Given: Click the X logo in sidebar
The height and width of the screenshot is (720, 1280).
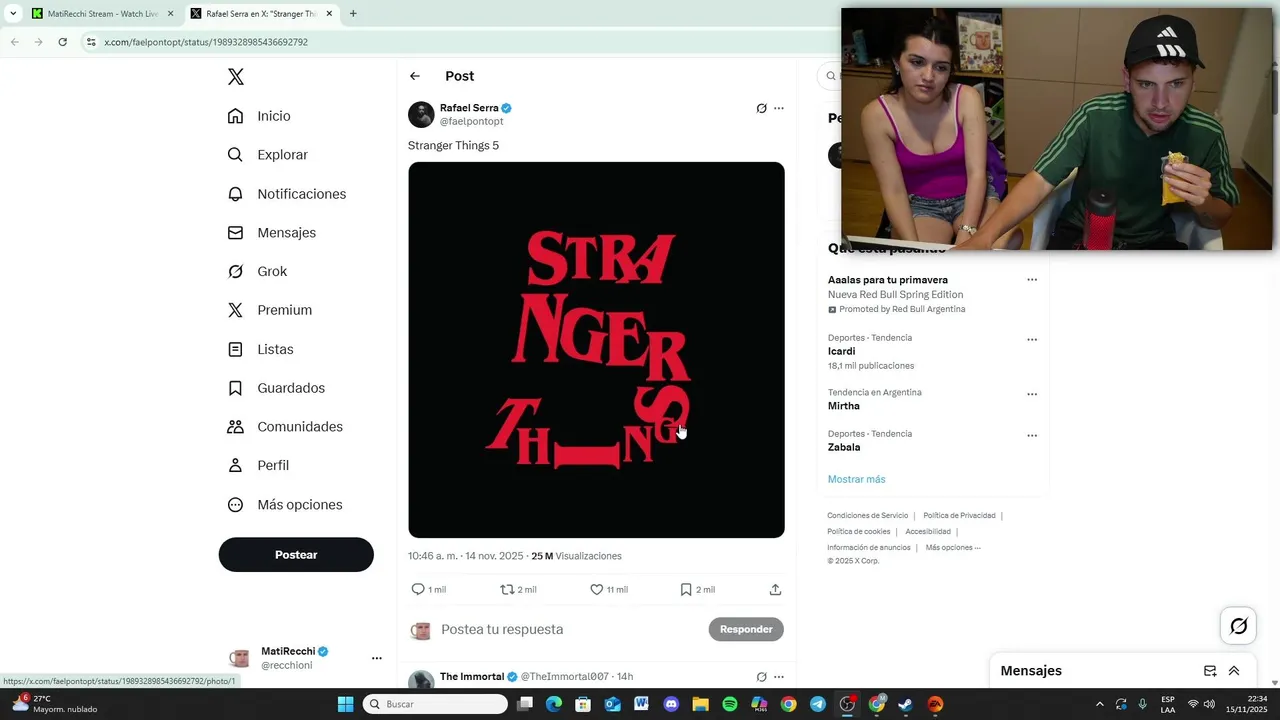Looking at the screenshot, I should pos(235,77).
